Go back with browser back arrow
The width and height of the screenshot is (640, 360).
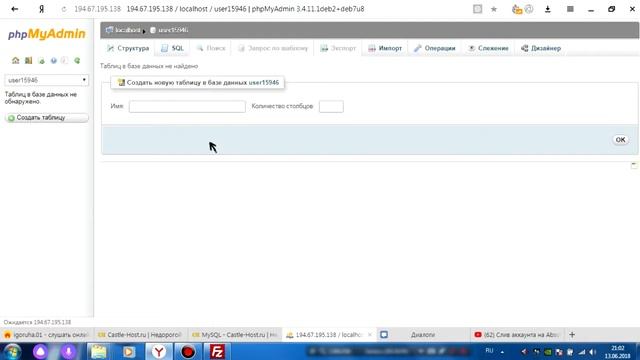(x=15, y=9)
